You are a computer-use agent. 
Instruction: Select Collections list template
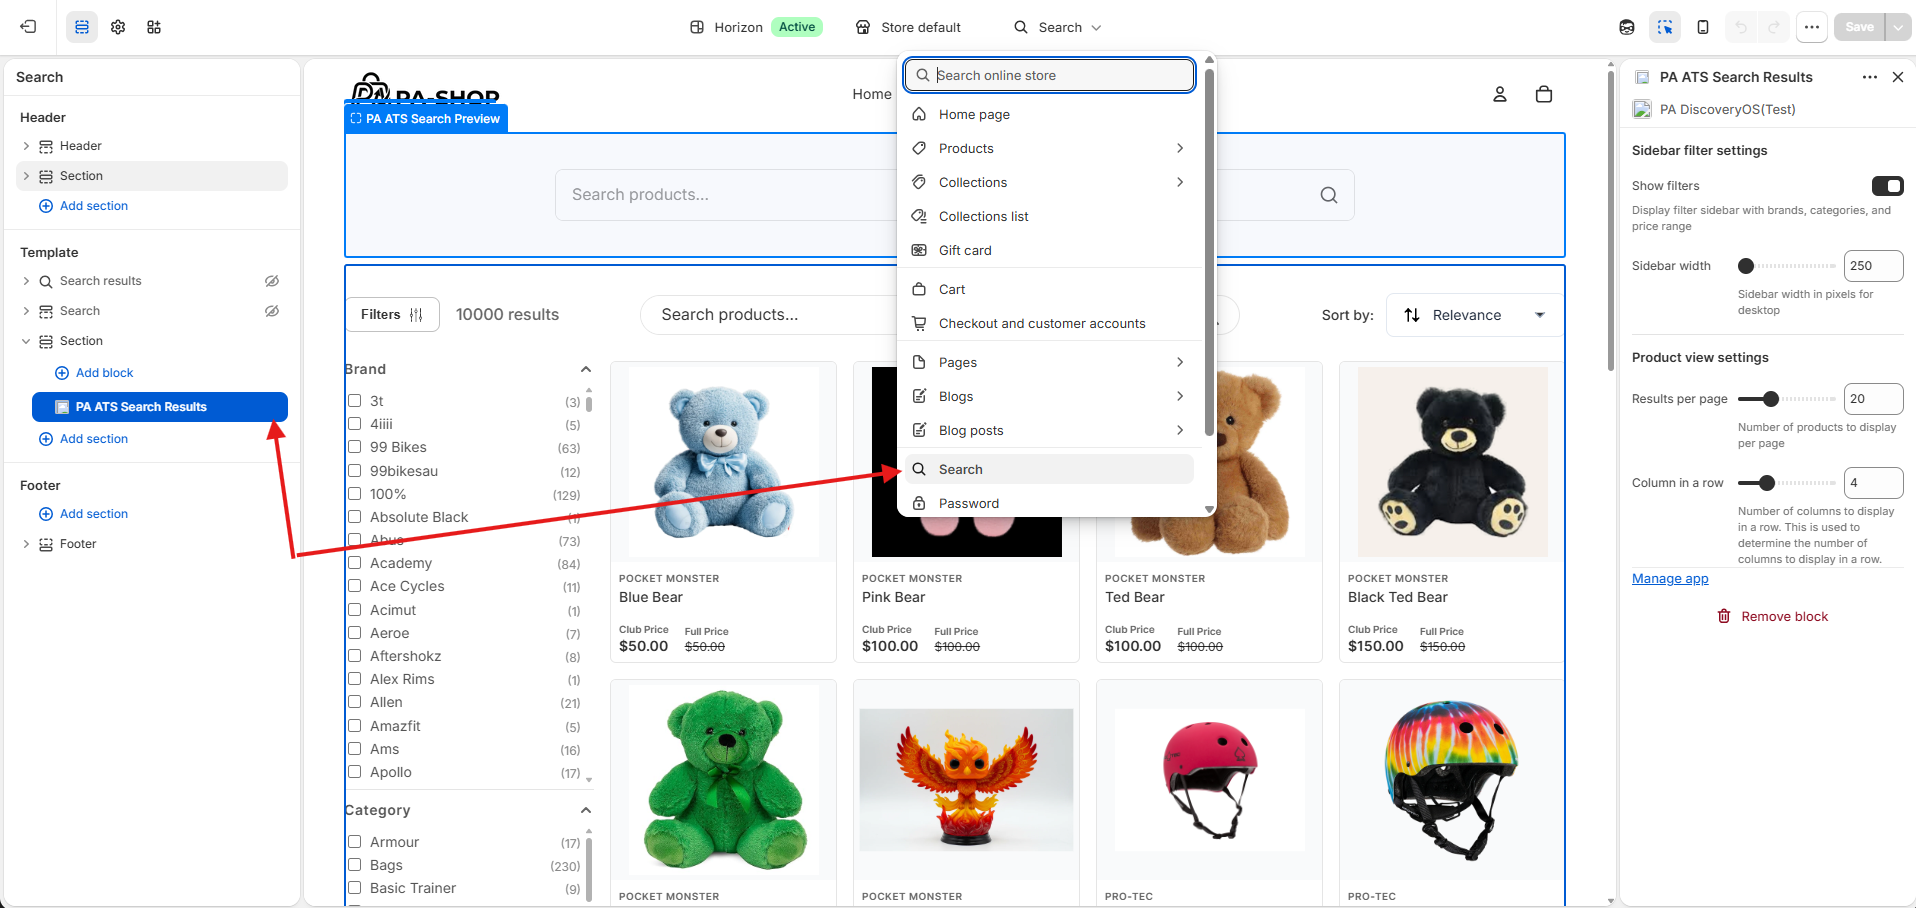click(1049, 216)
